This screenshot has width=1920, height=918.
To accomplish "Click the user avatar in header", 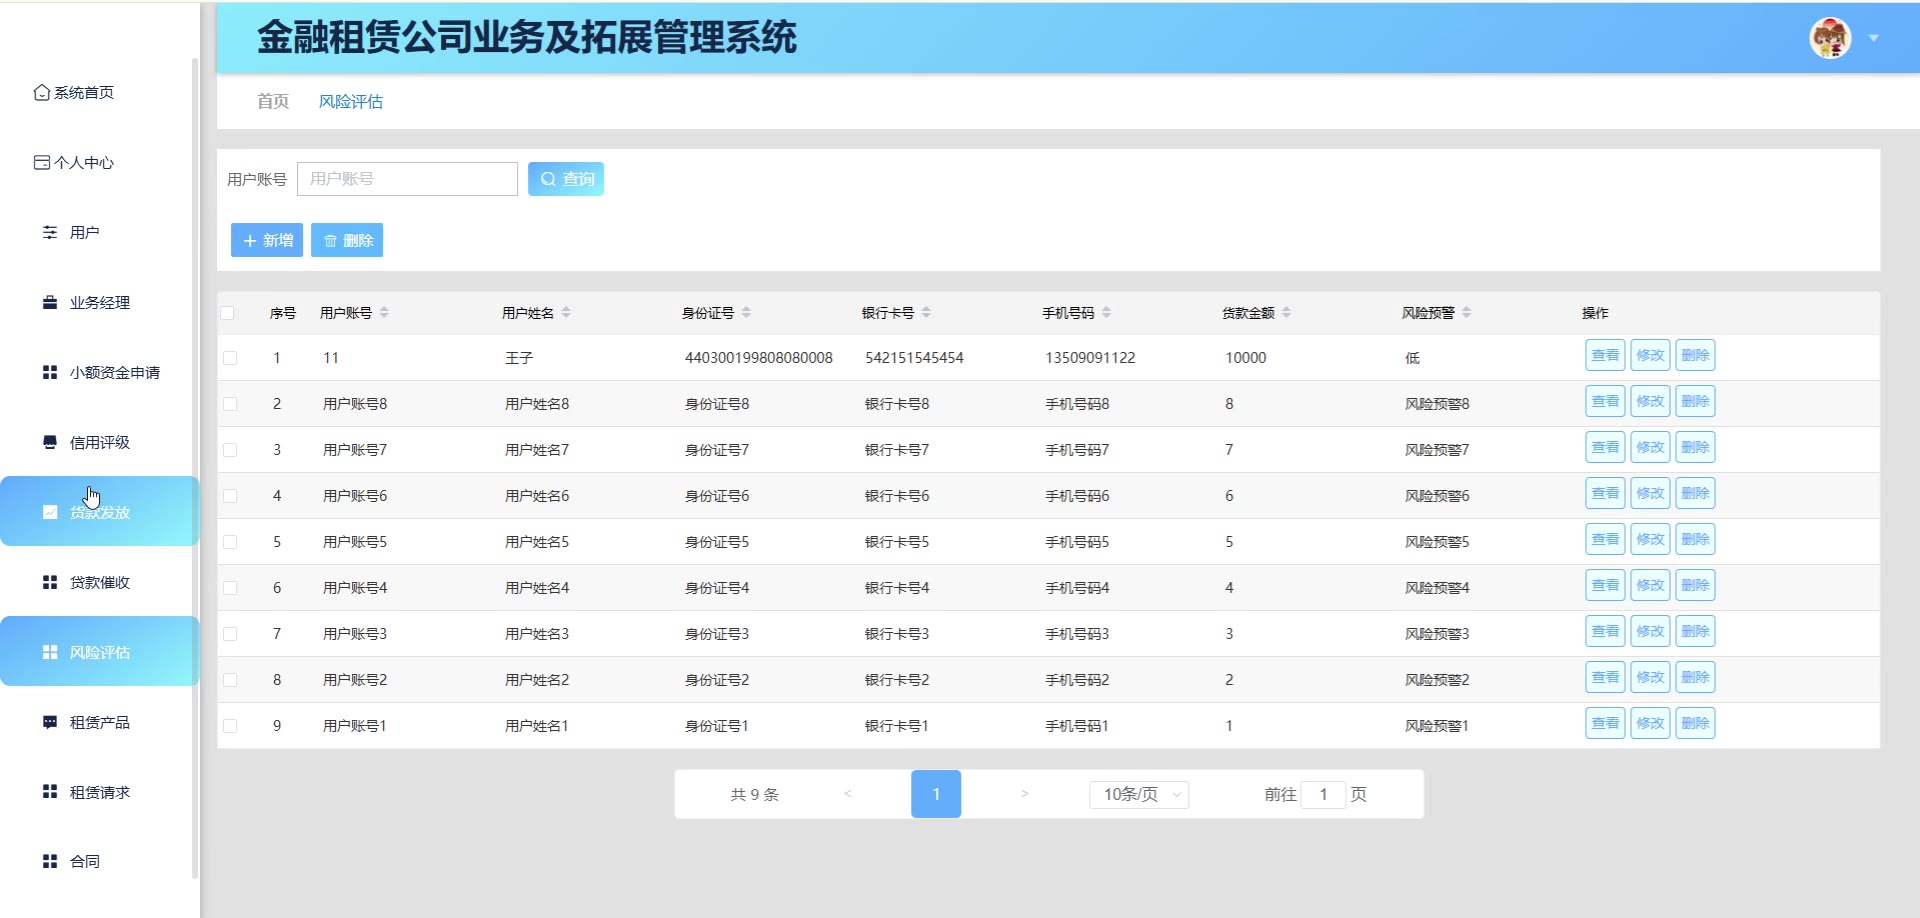I will 1830,38.
